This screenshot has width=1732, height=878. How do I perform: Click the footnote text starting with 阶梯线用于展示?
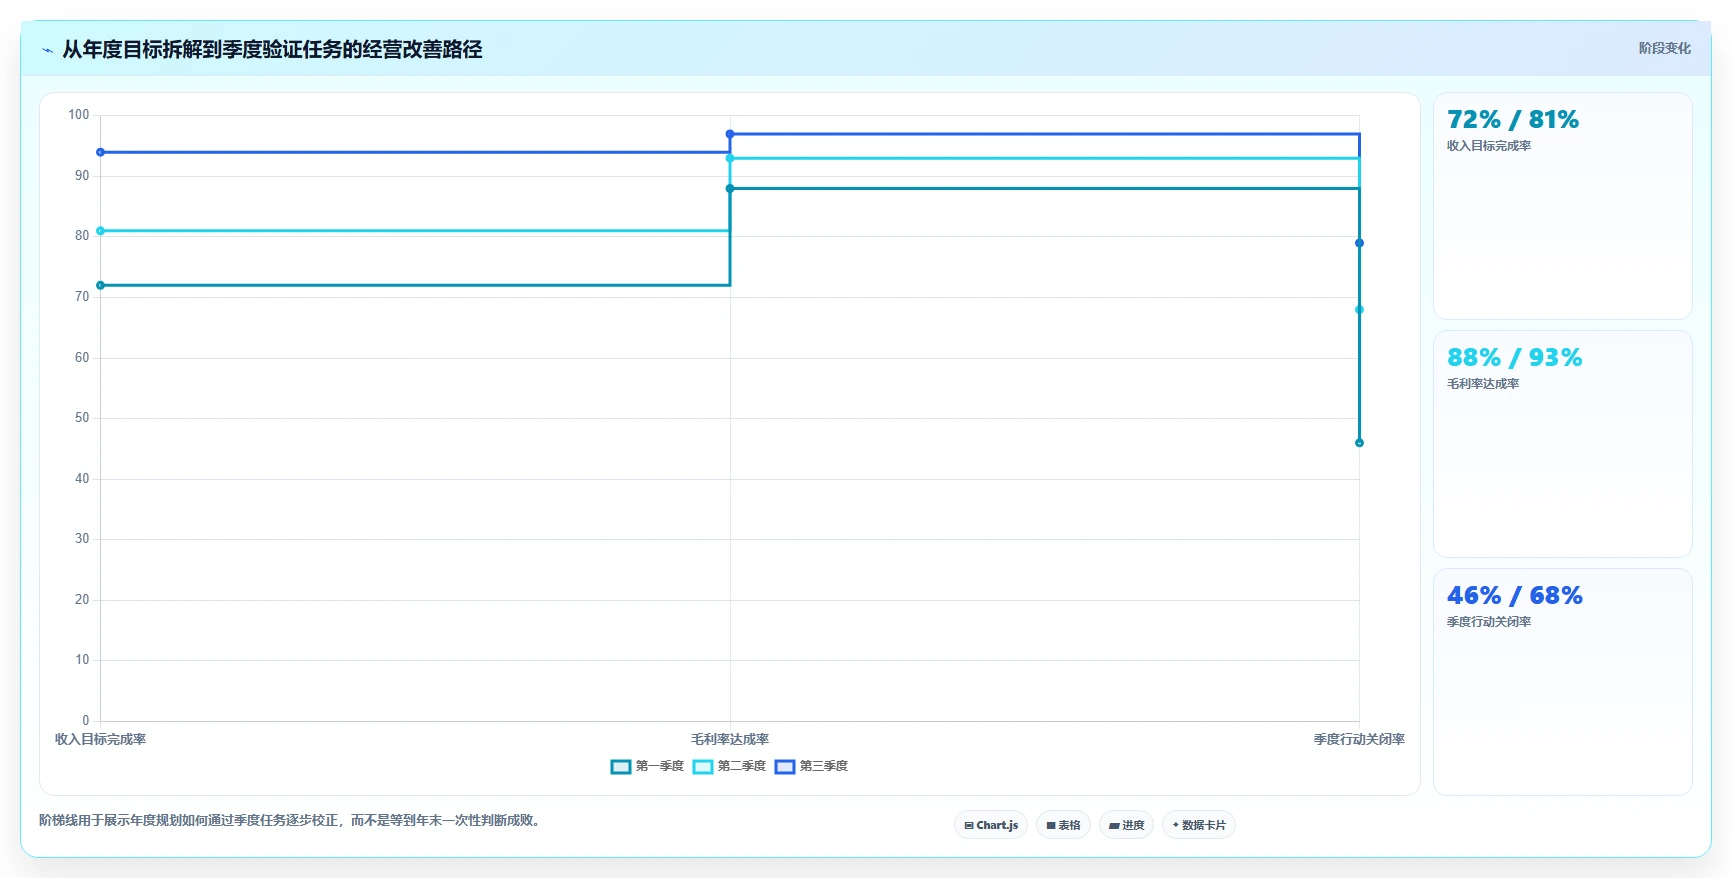(x=291, y=820)
